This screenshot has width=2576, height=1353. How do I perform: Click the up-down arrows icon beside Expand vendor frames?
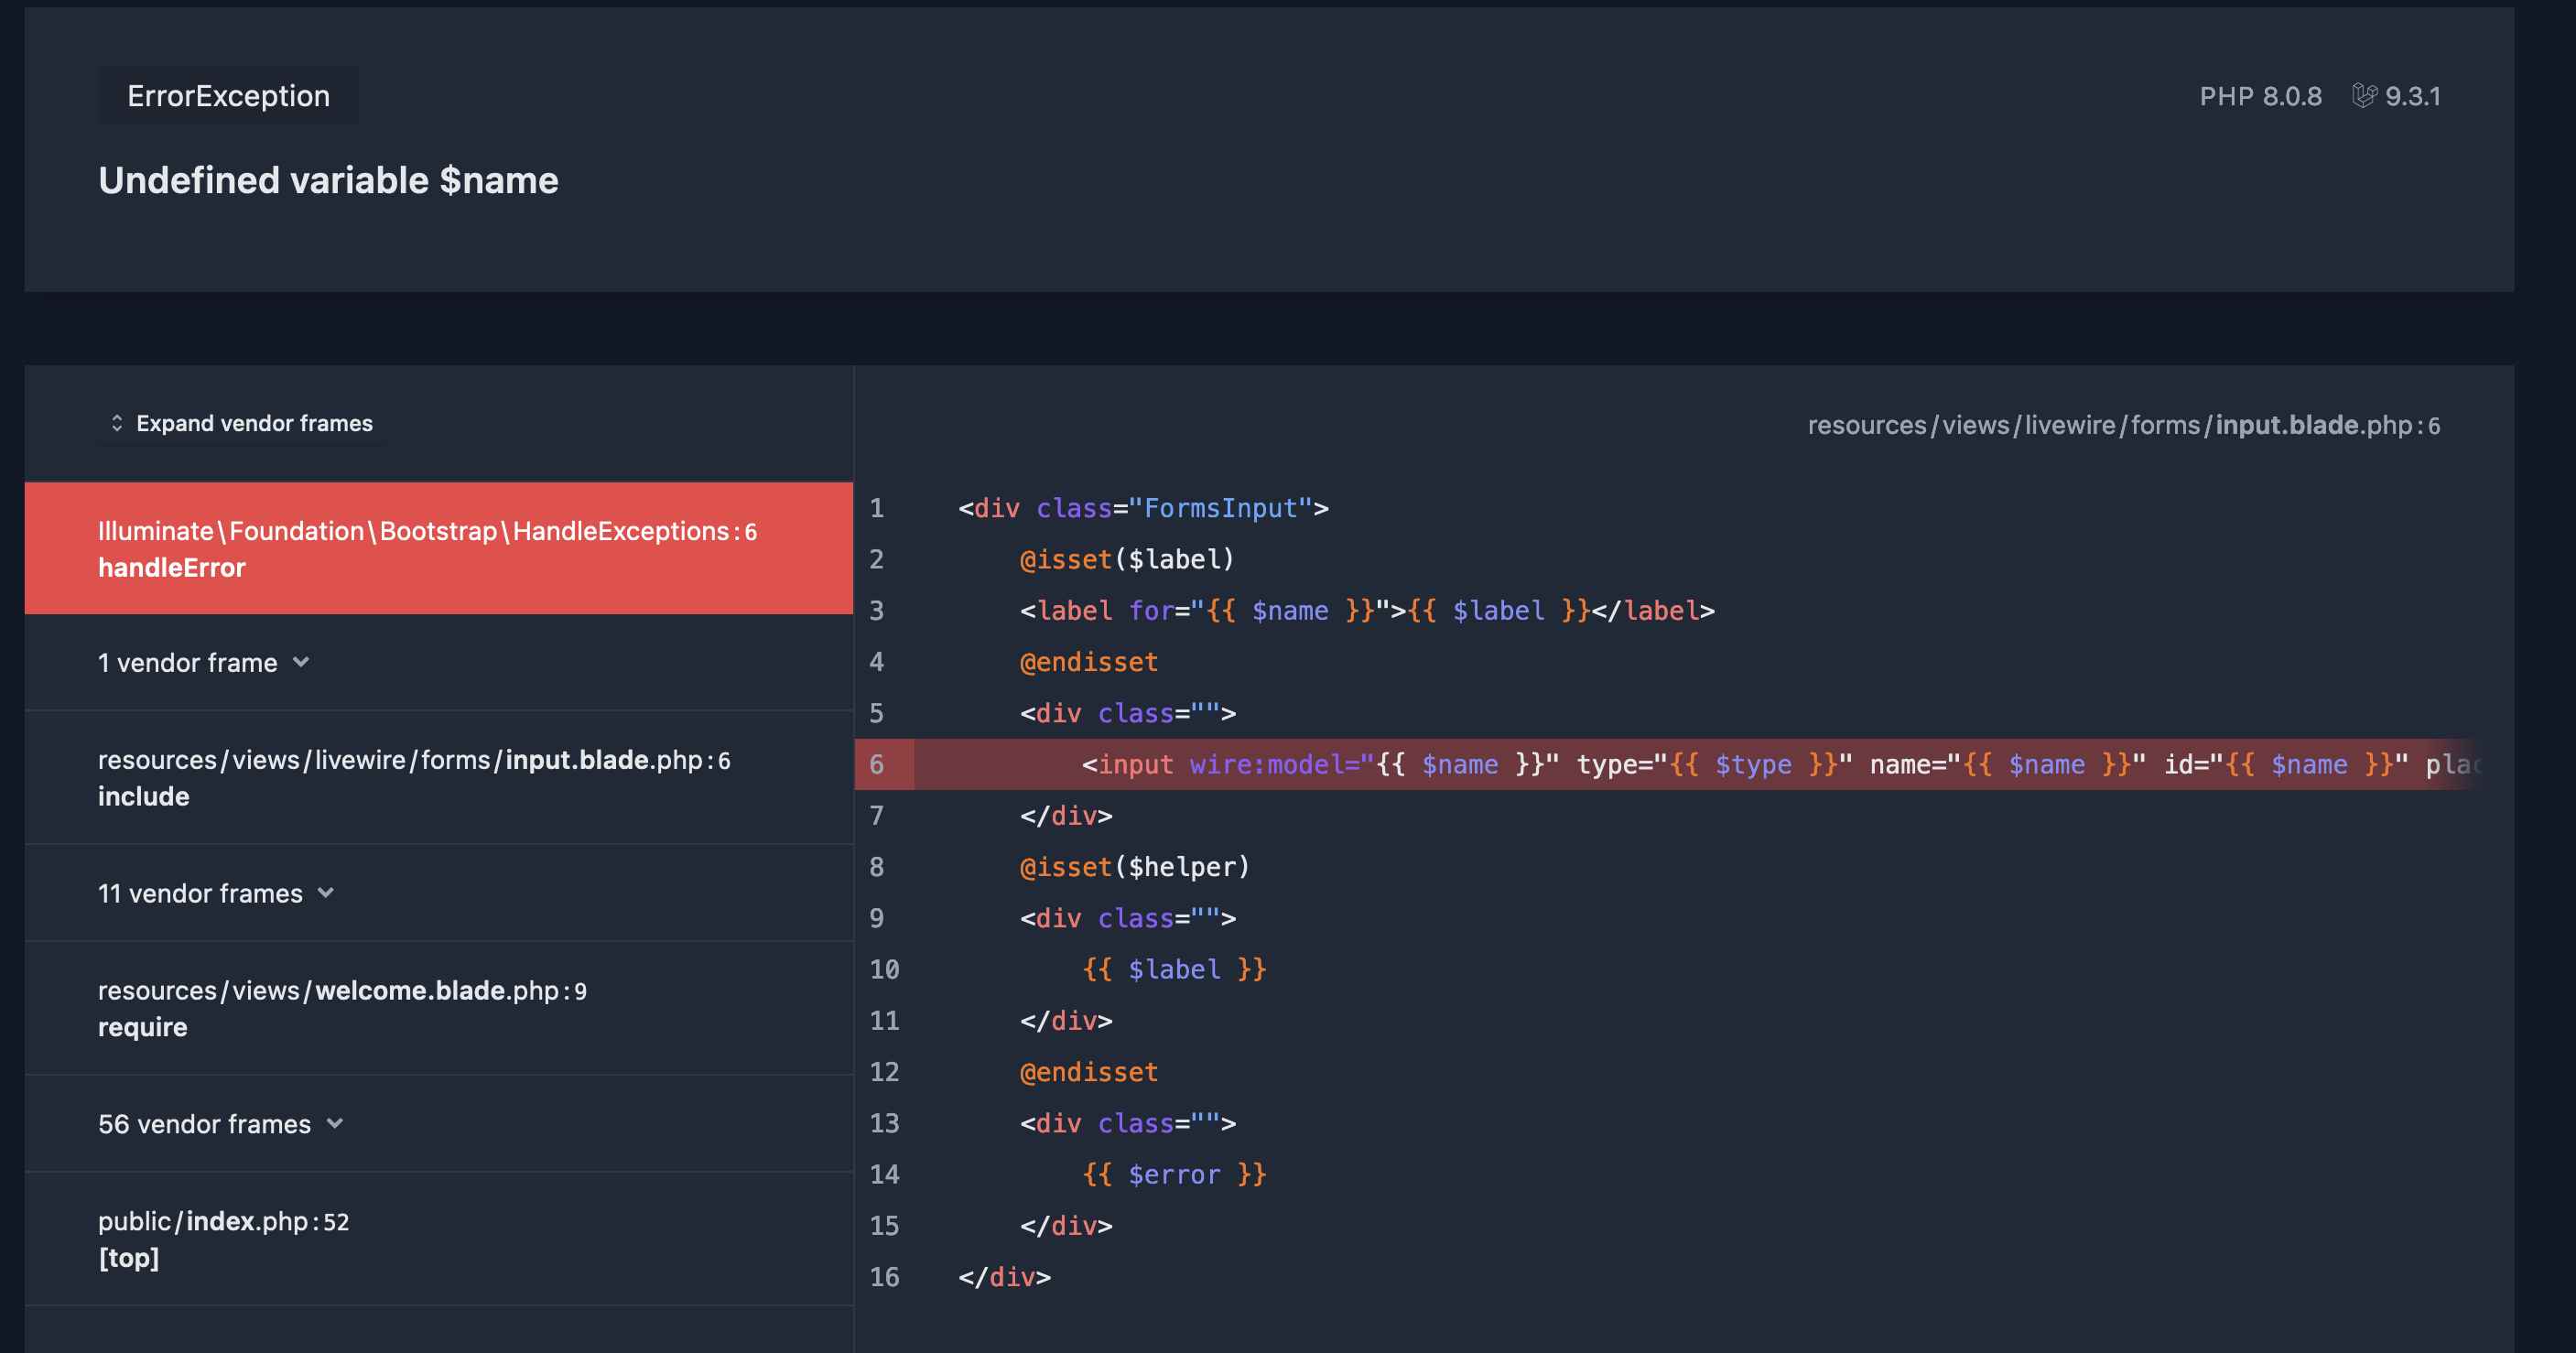click(117, 424)
